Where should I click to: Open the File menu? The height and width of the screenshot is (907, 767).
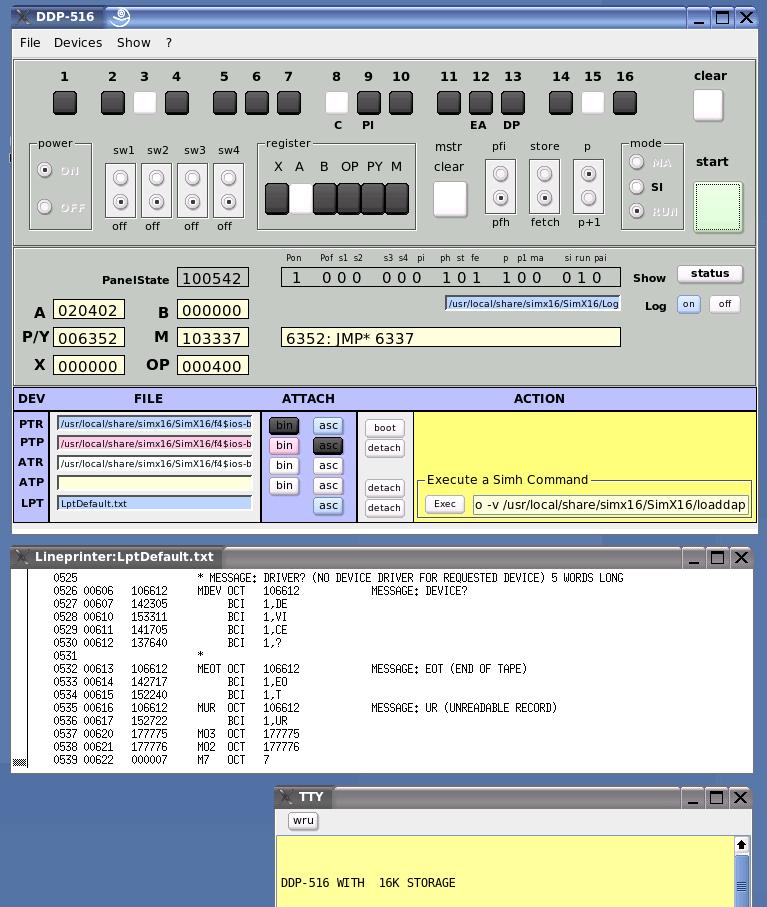click(30, 43)
